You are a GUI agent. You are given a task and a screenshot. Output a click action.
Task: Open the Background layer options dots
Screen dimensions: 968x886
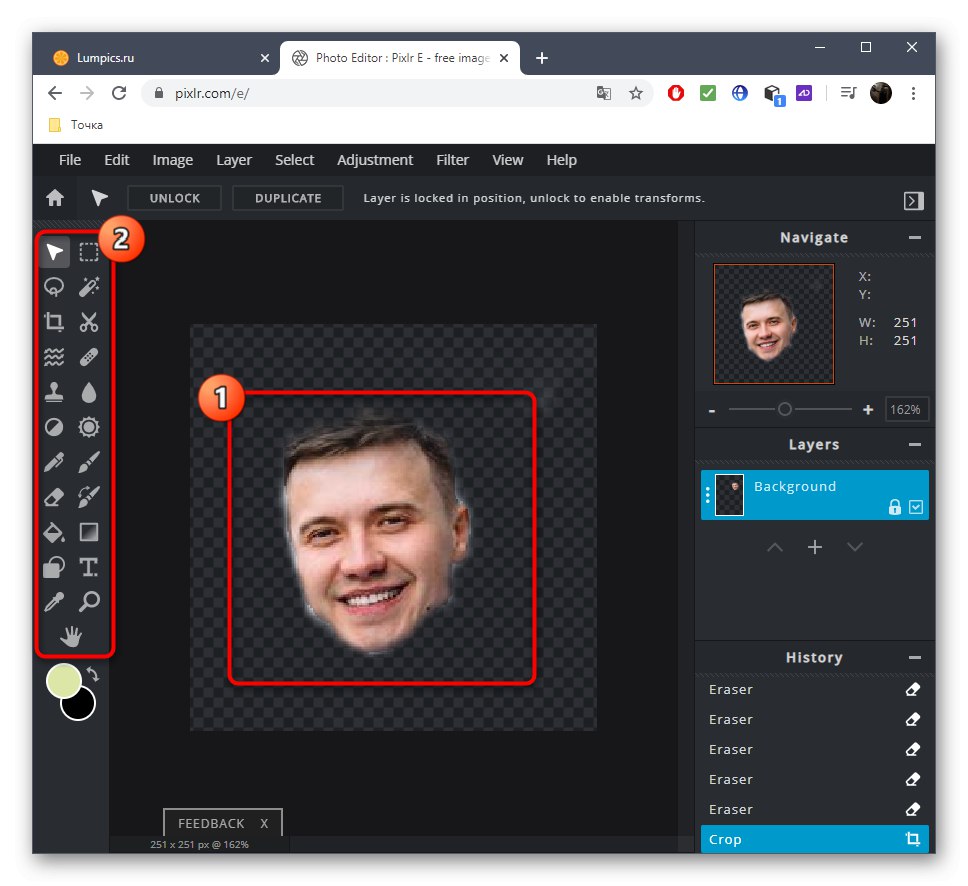click(707, 495)
